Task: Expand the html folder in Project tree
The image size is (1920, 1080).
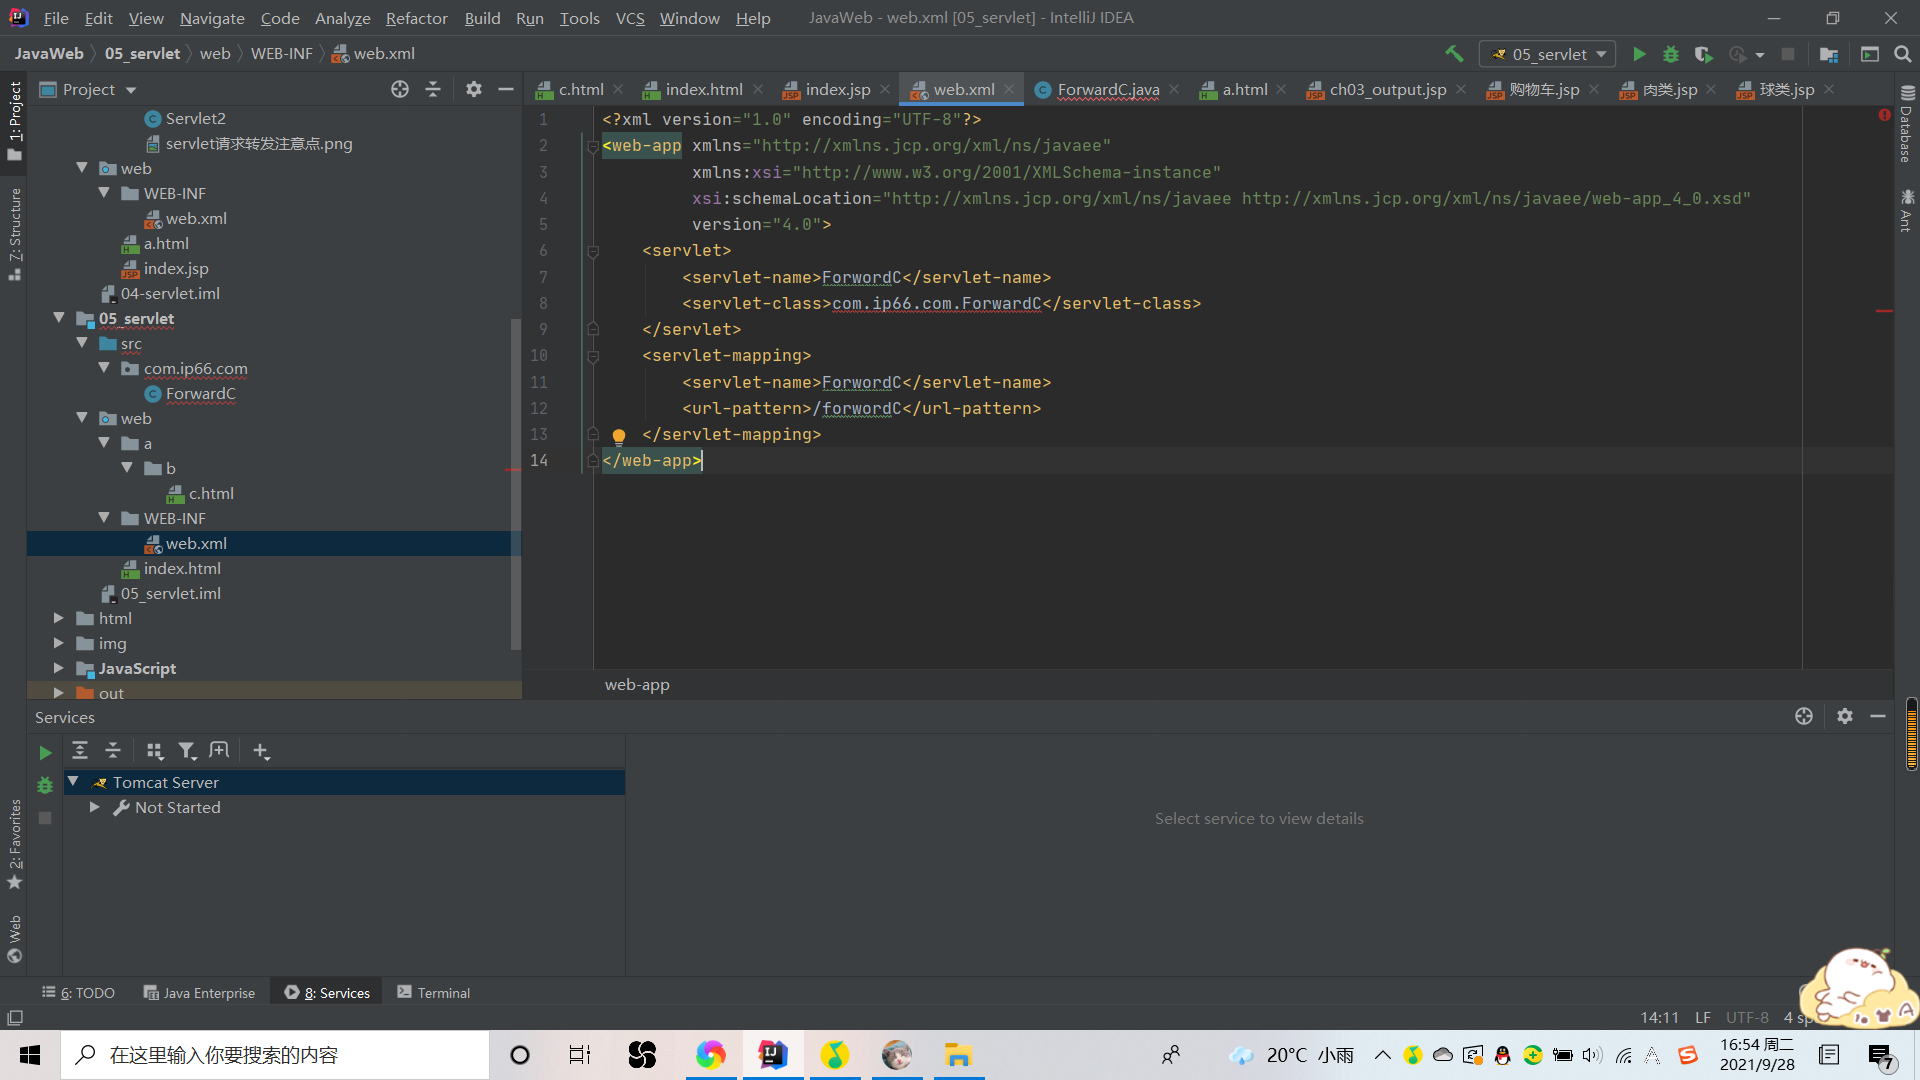Action: click(x=58, y=618)
